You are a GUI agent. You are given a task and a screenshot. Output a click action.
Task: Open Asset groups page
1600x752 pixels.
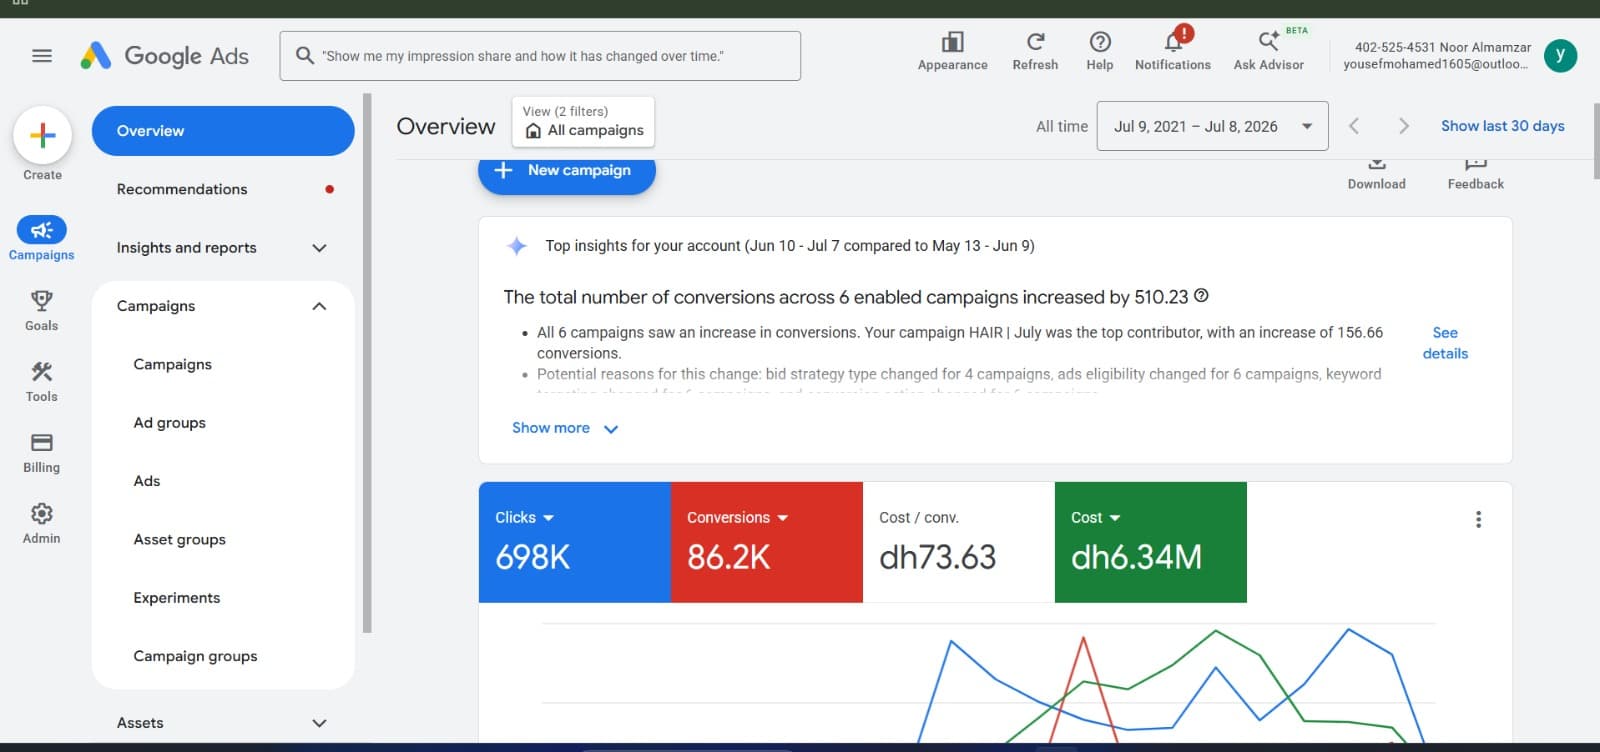[x=180, y=540]
